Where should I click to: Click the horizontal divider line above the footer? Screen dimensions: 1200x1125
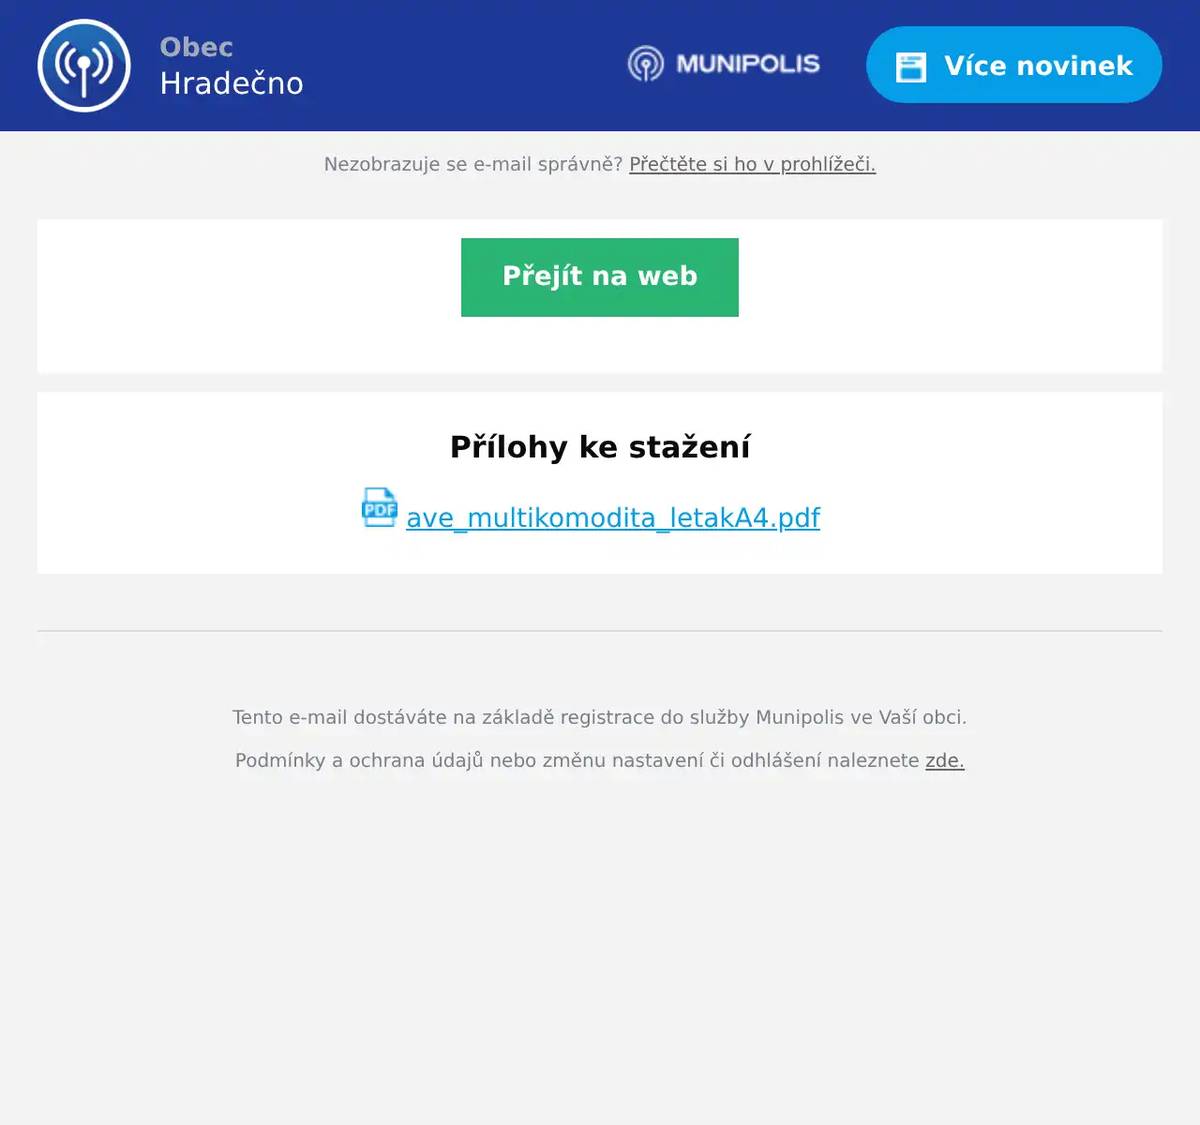pyautogui.click(x=600, y=631)
